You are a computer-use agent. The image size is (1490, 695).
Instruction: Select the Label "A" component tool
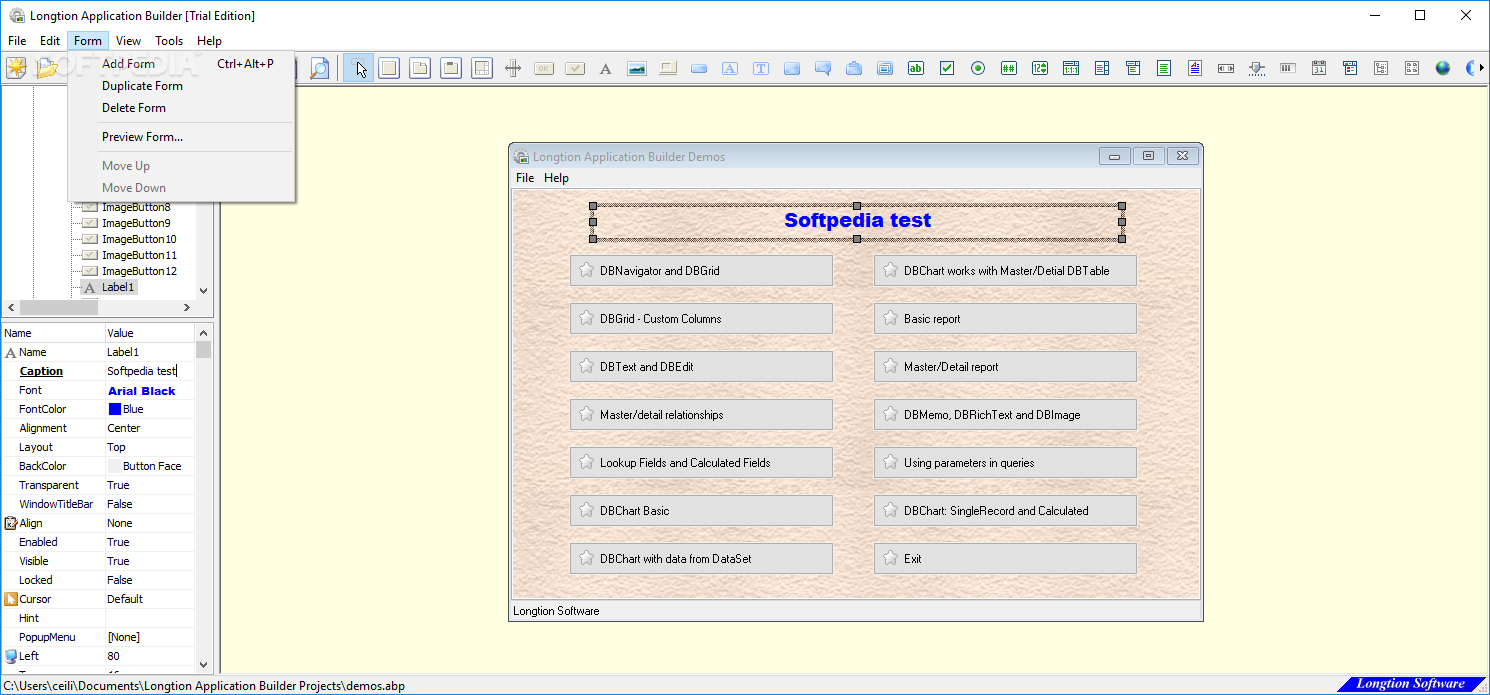coord(606,68)
